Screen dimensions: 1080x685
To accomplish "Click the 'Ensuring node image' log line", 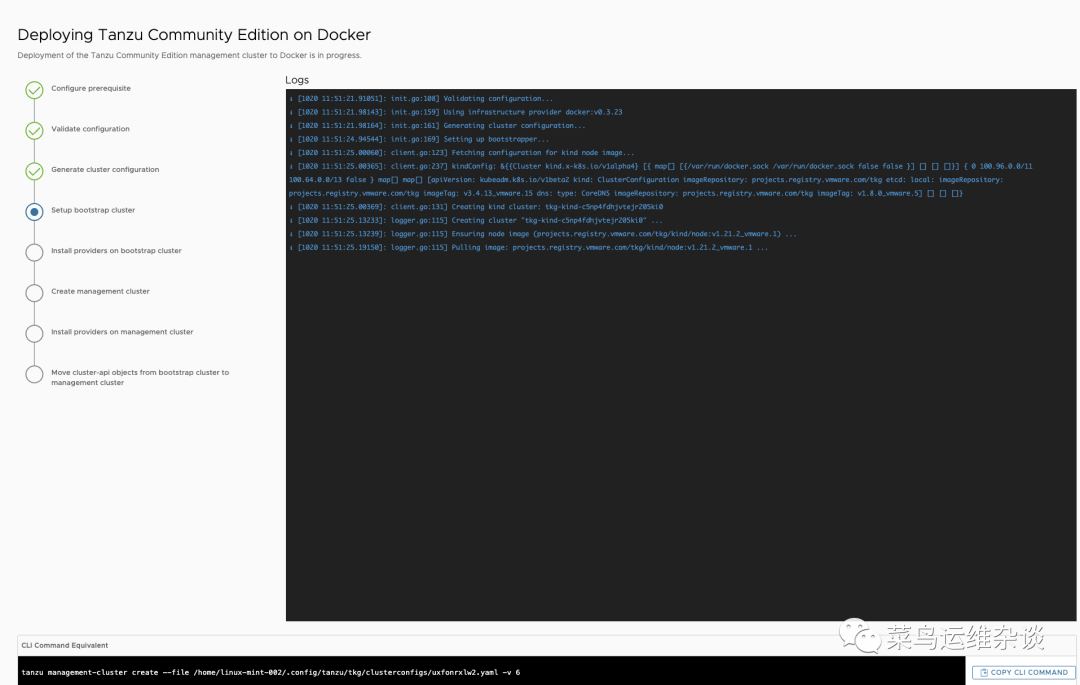I will 543,233.
